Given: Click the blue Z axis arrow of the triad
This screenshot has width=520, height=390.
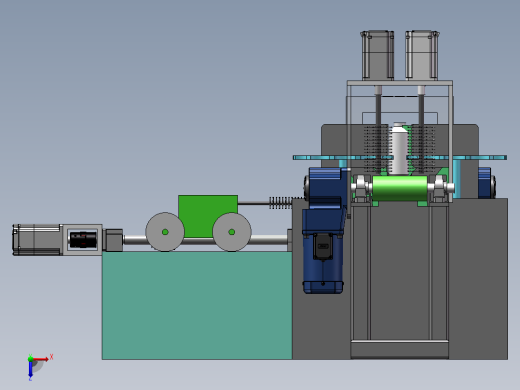Looking at the screenshot, I should [x=30, y=369].
